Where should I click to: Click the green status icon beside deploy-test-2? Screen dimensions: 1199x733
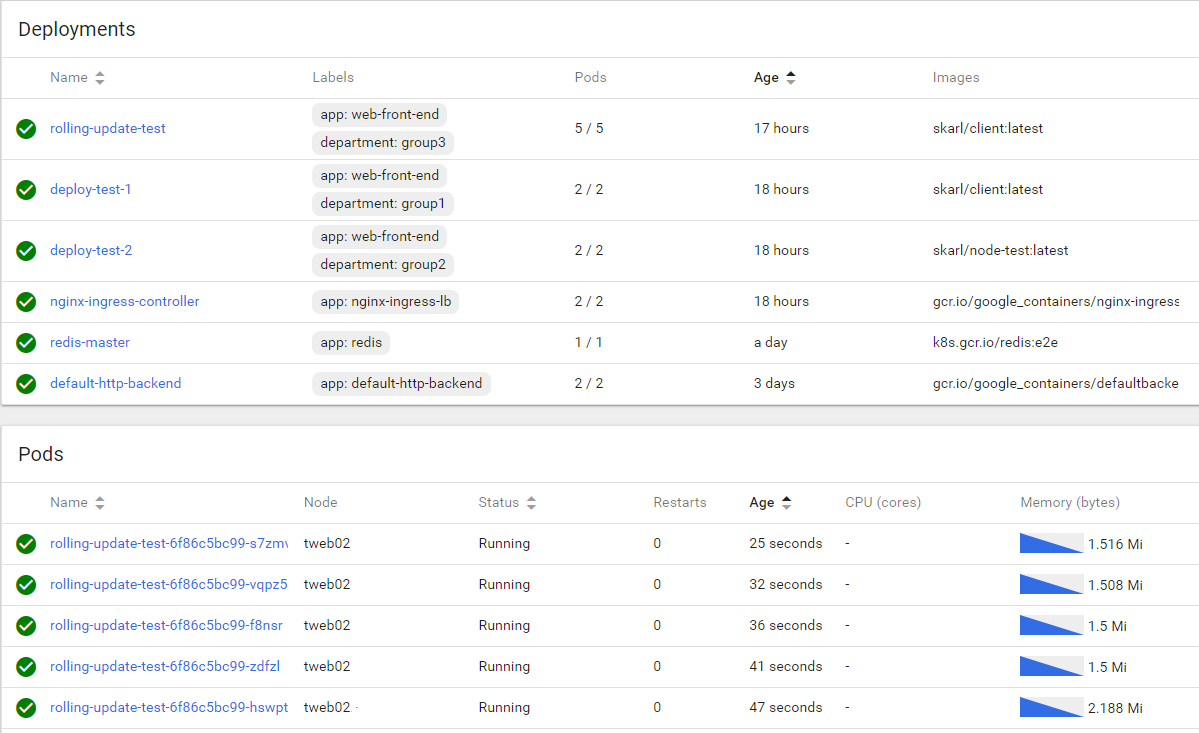(26, 251)
